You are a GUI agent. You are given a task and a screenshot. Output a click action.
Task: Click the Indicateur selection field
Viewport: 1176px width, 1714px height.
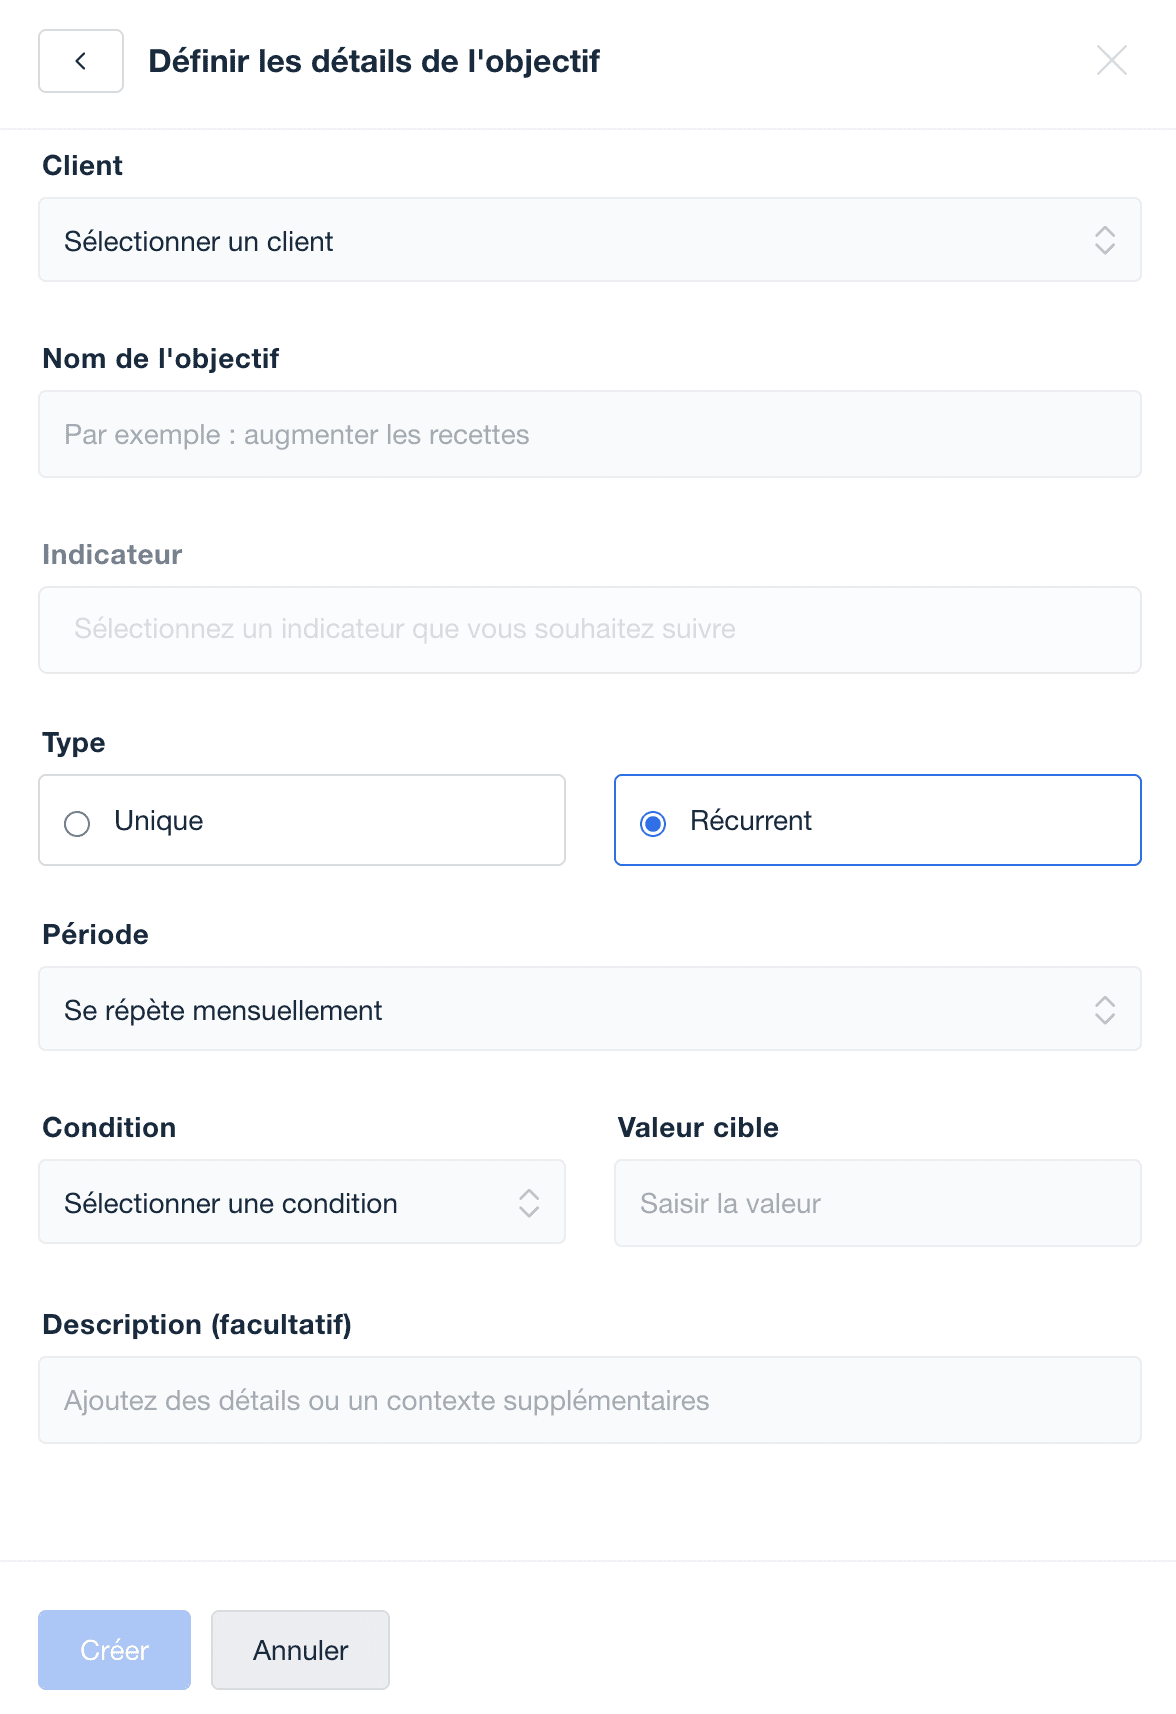tap(588, 629)
